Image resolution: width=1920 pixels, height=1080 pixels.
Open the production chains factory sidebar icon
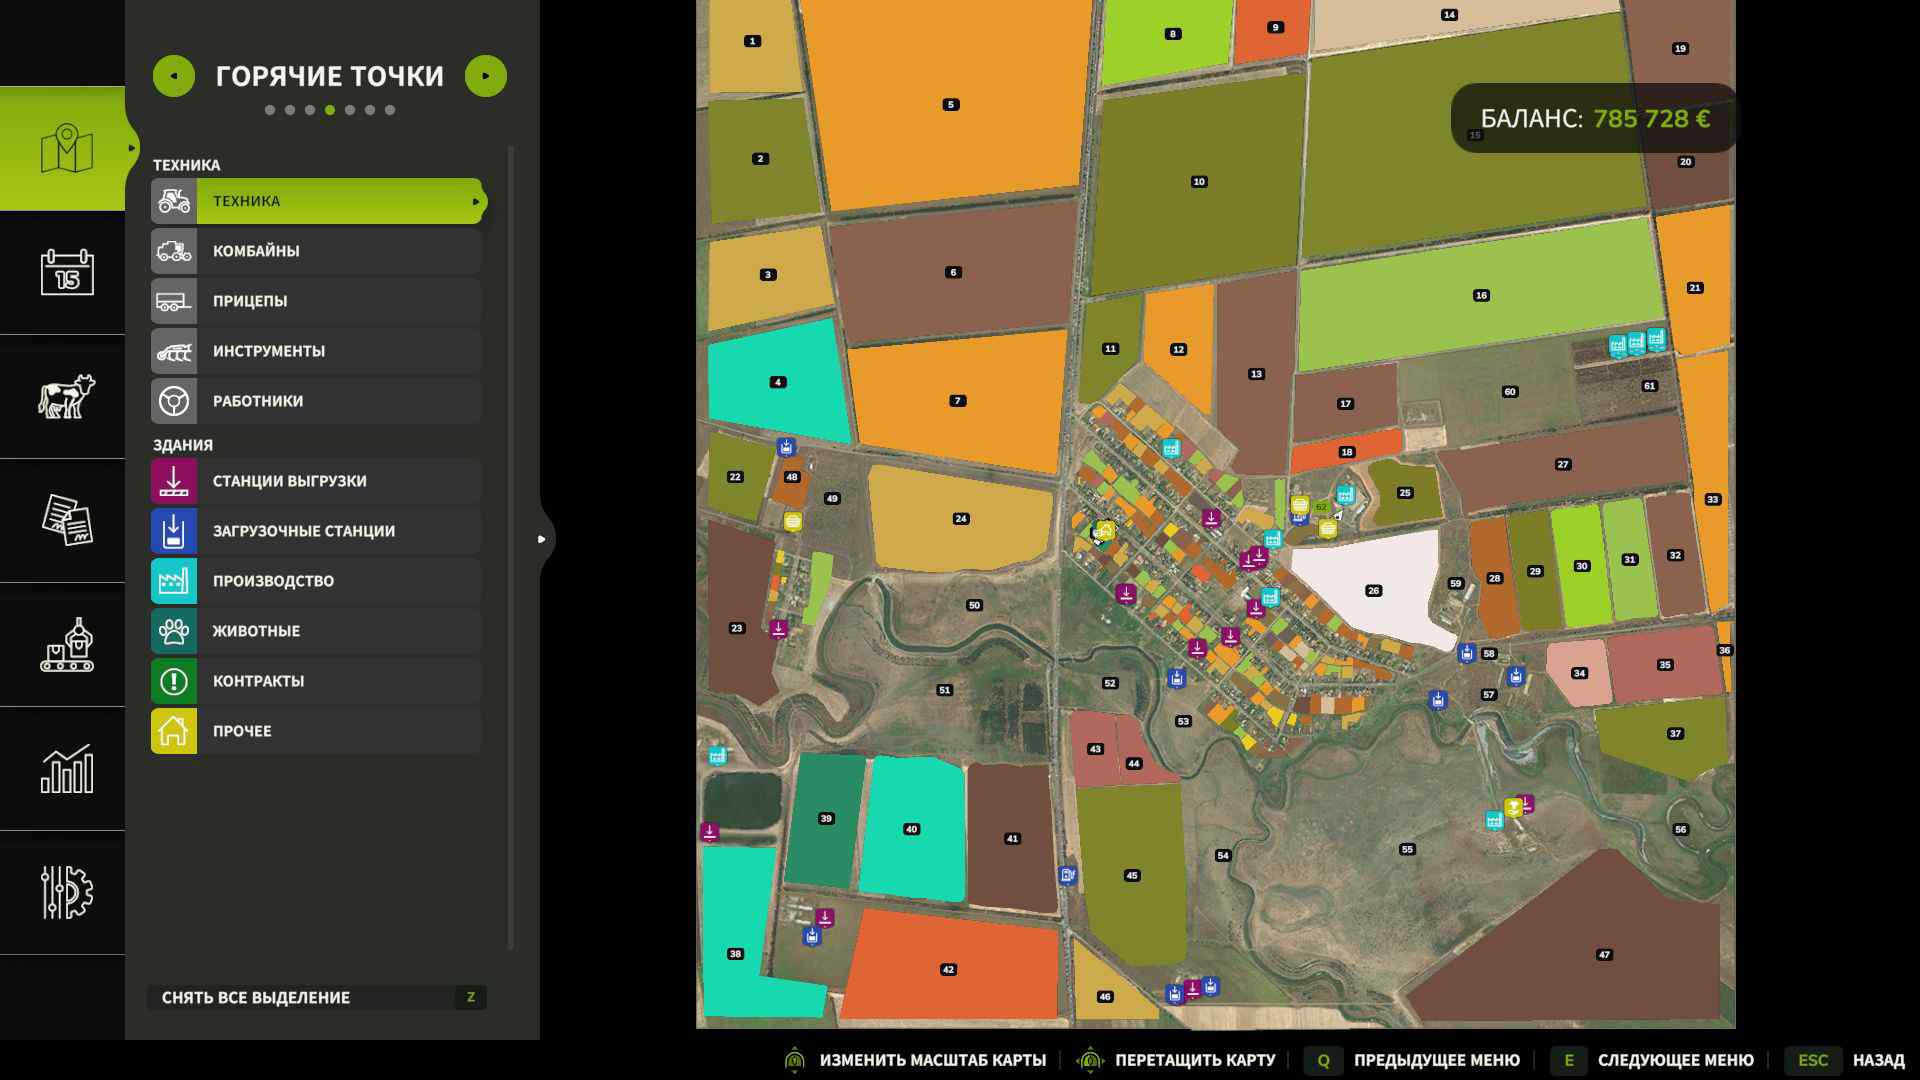coord(66,645)
